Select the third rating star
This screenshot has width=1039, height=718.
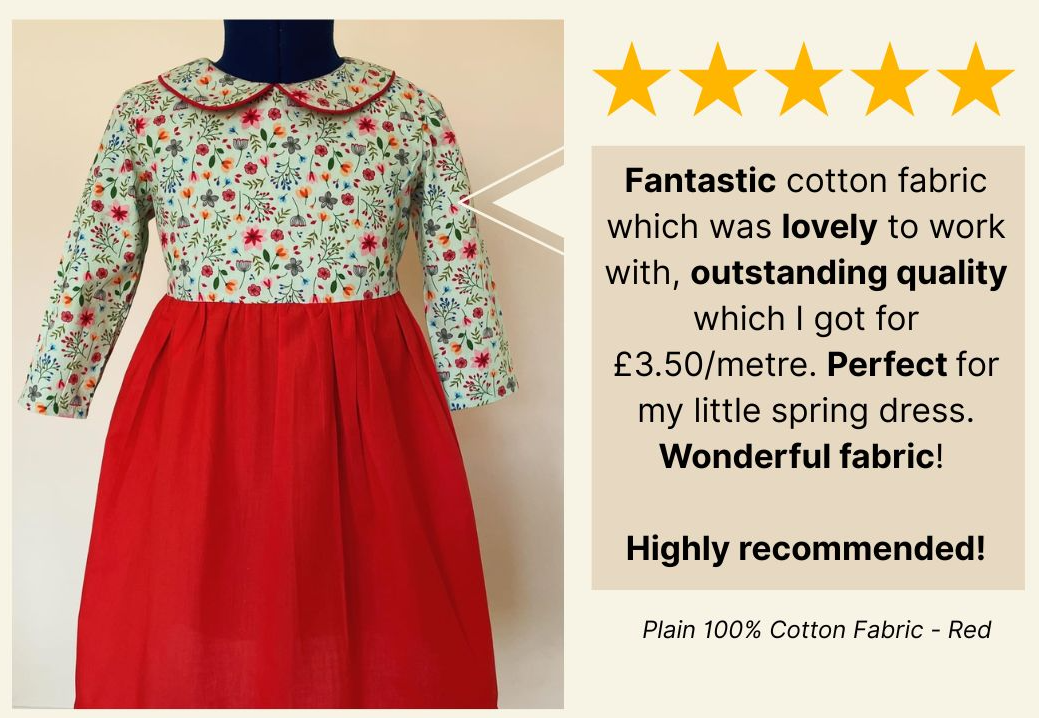click(803, 79)
